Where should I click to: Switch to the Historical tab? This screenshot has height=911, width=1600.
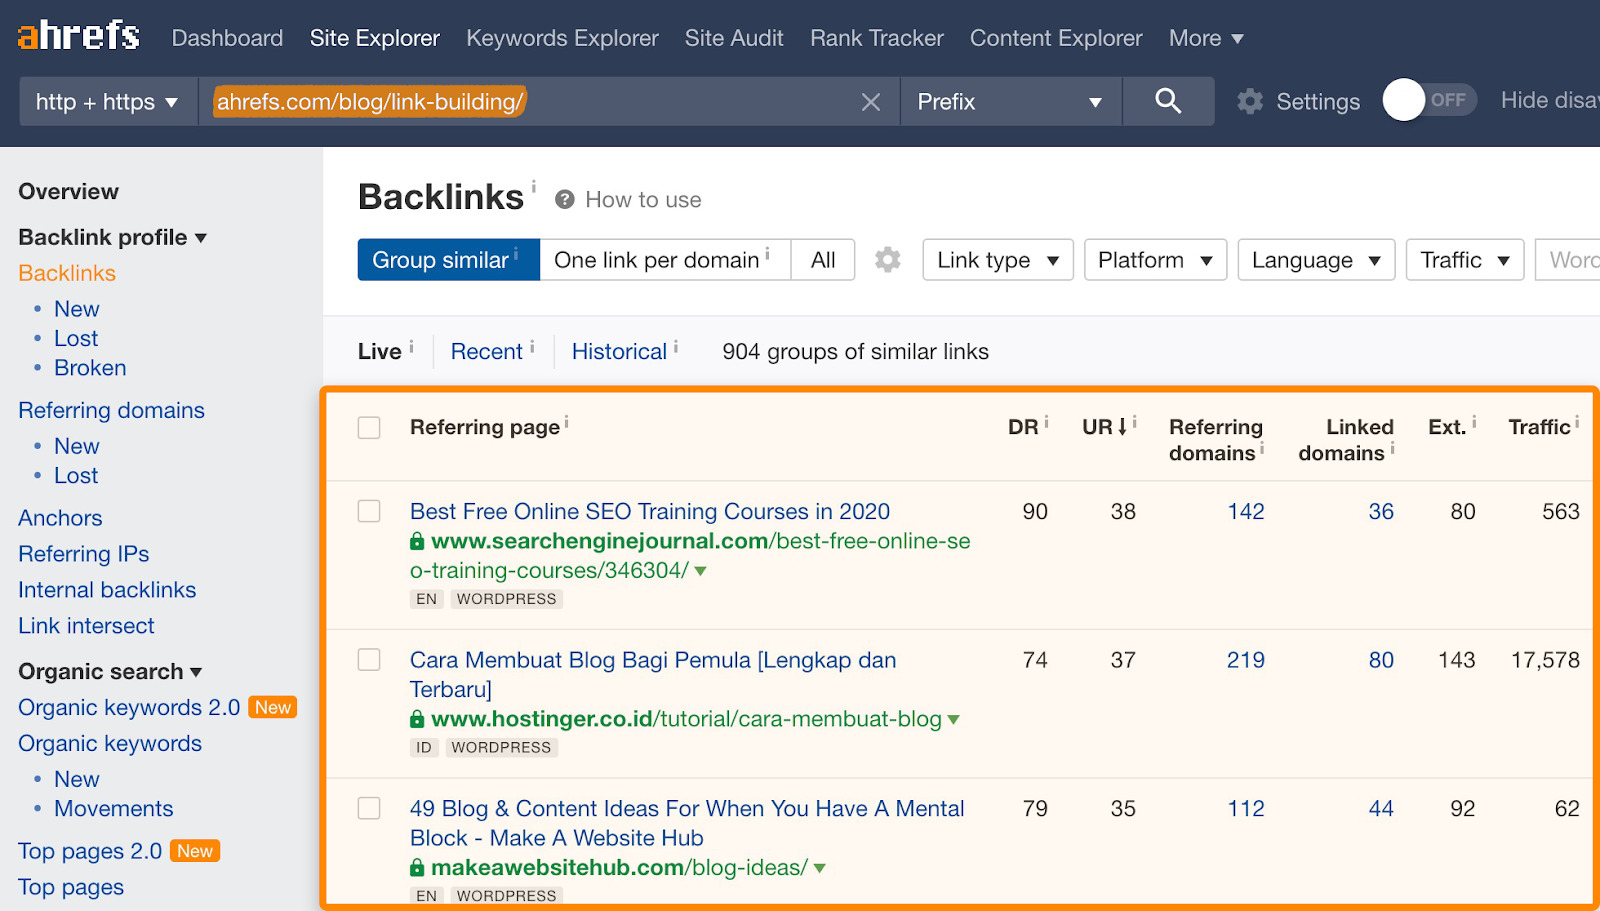[619, 352]
